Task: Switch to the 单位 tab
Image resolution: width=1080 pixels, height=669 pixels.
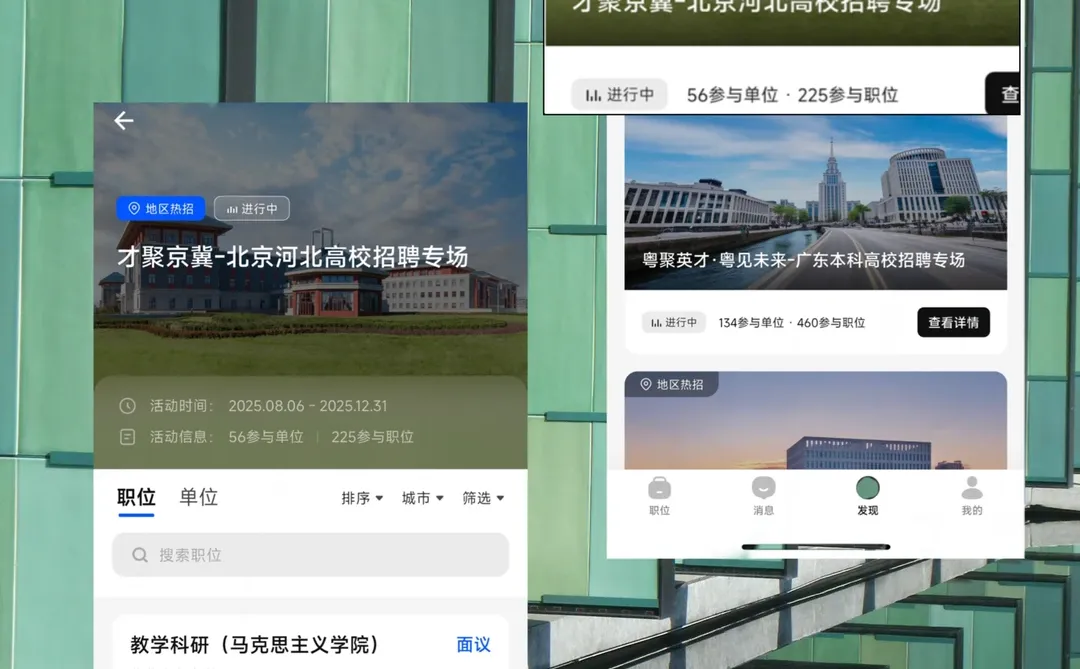Action: click(198, 497)
